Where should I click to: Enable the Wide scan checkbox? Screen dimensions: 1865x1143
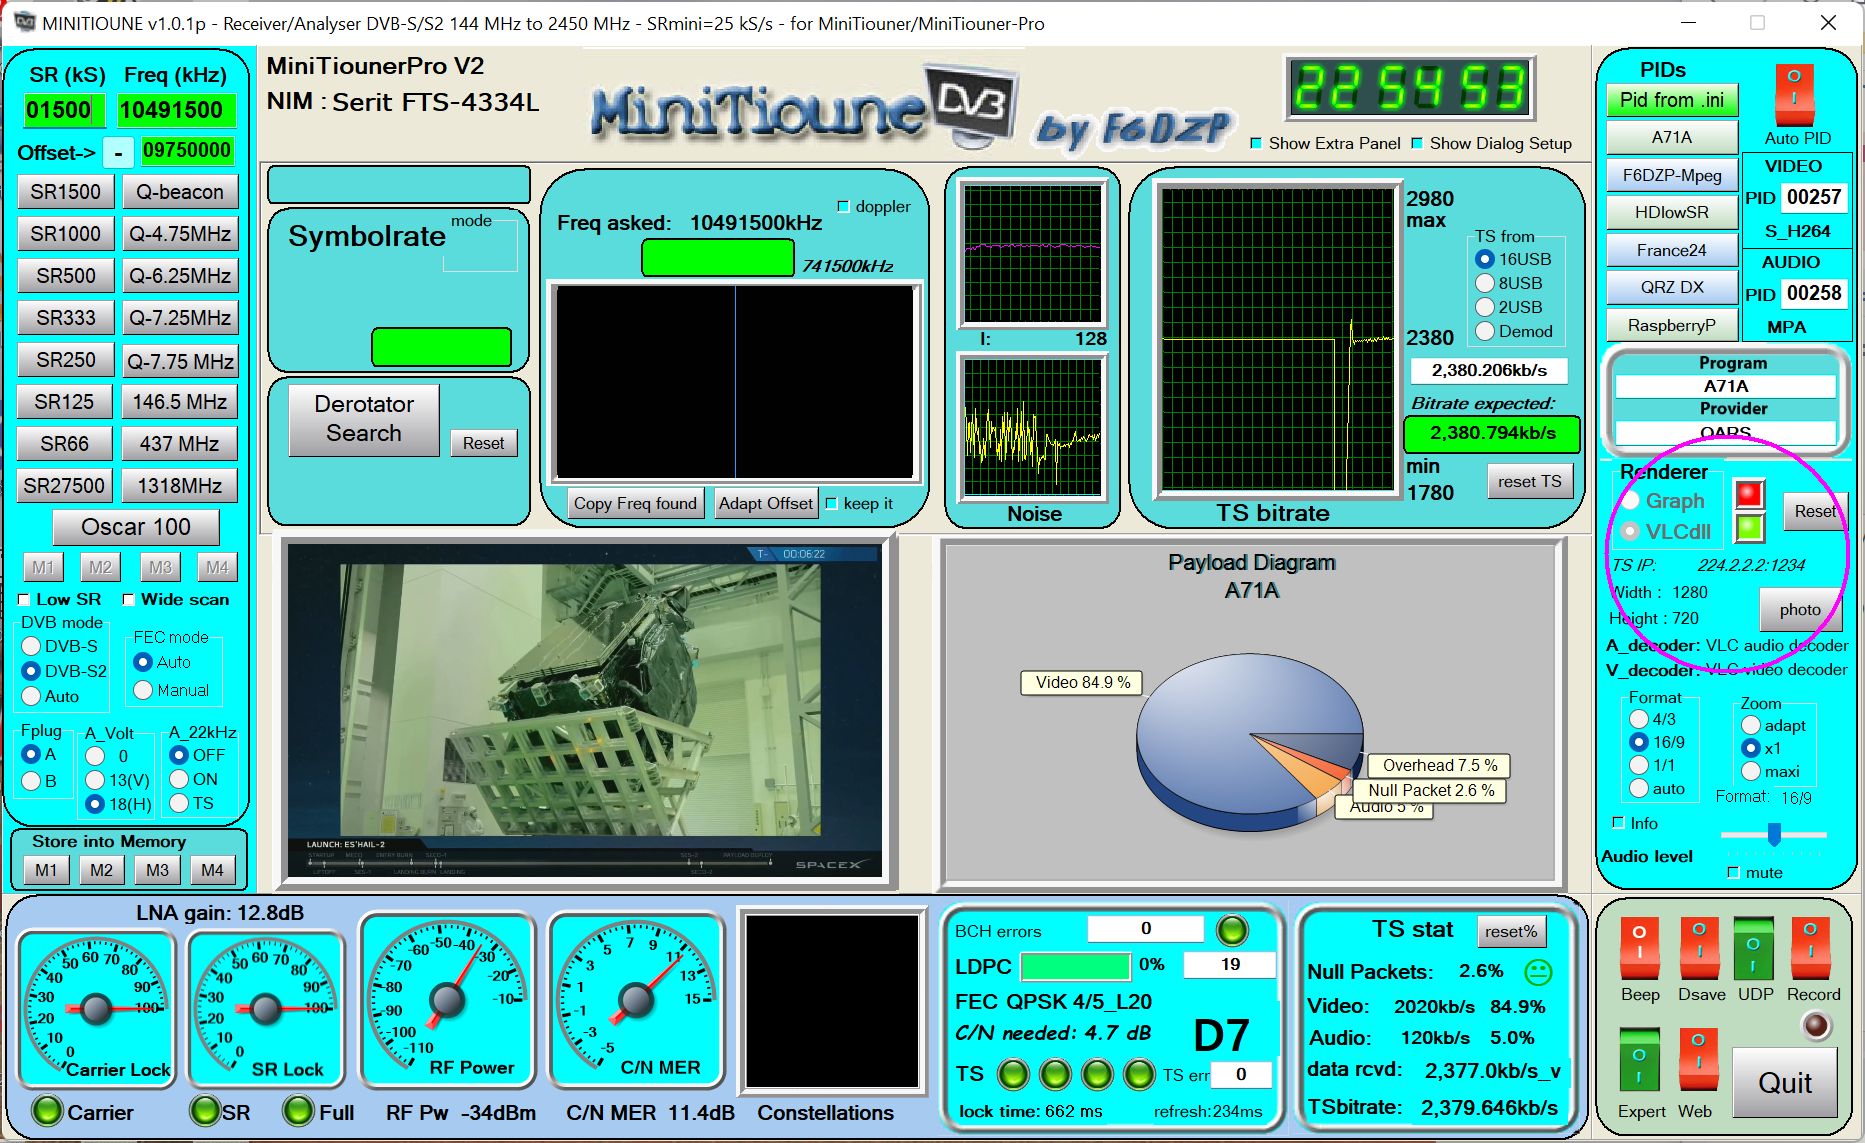point(128,600)
